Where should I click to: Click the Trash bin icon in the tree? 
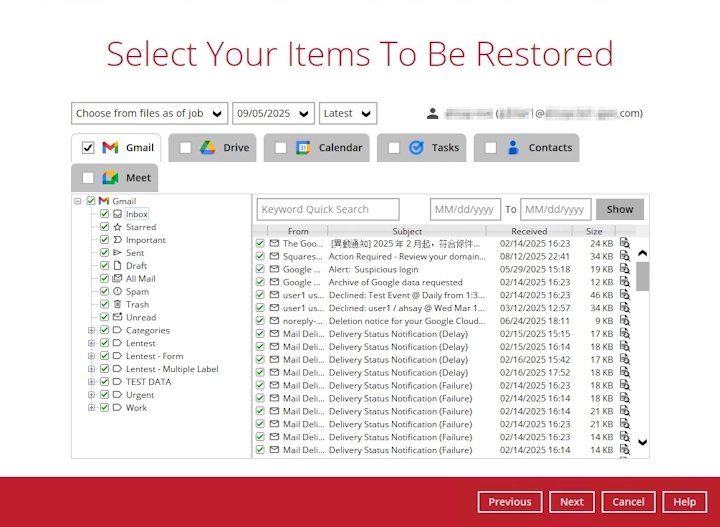pos(118,304)
